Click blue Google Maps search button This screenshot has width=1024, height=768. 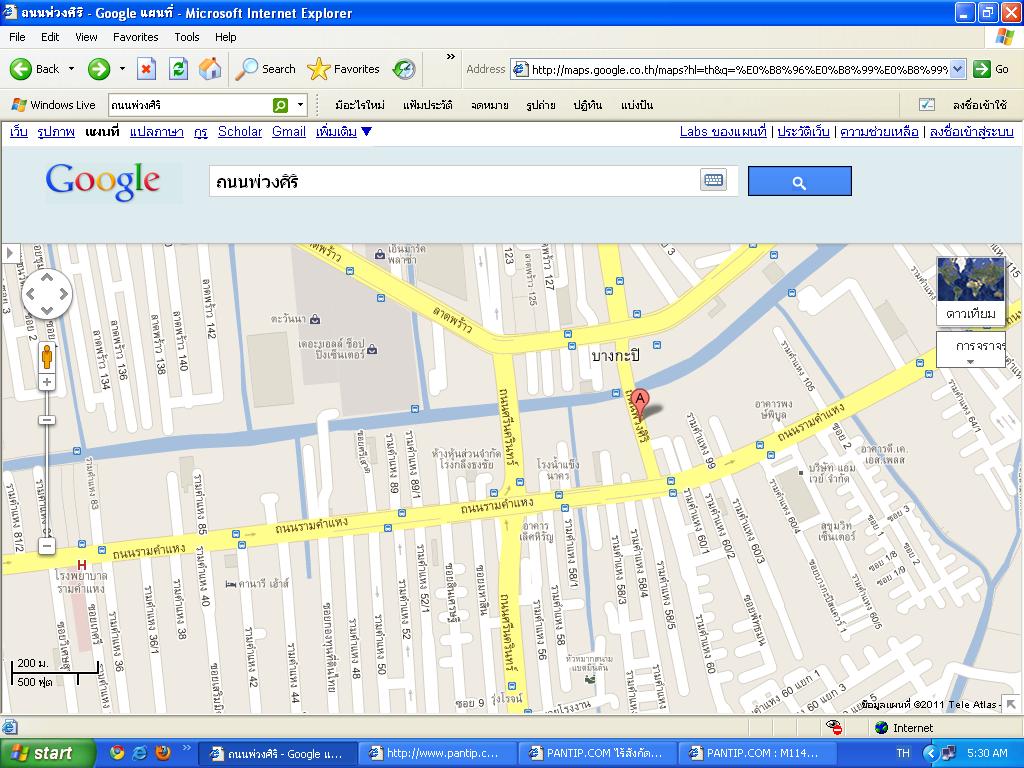pos(799,181)
